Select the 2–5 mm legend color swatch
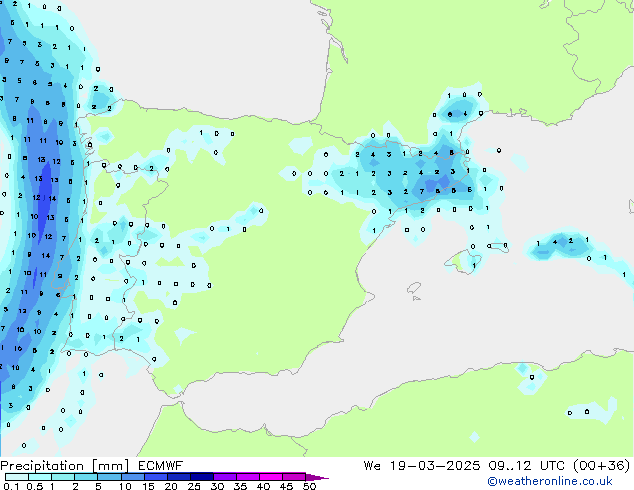 click(87, 477)
